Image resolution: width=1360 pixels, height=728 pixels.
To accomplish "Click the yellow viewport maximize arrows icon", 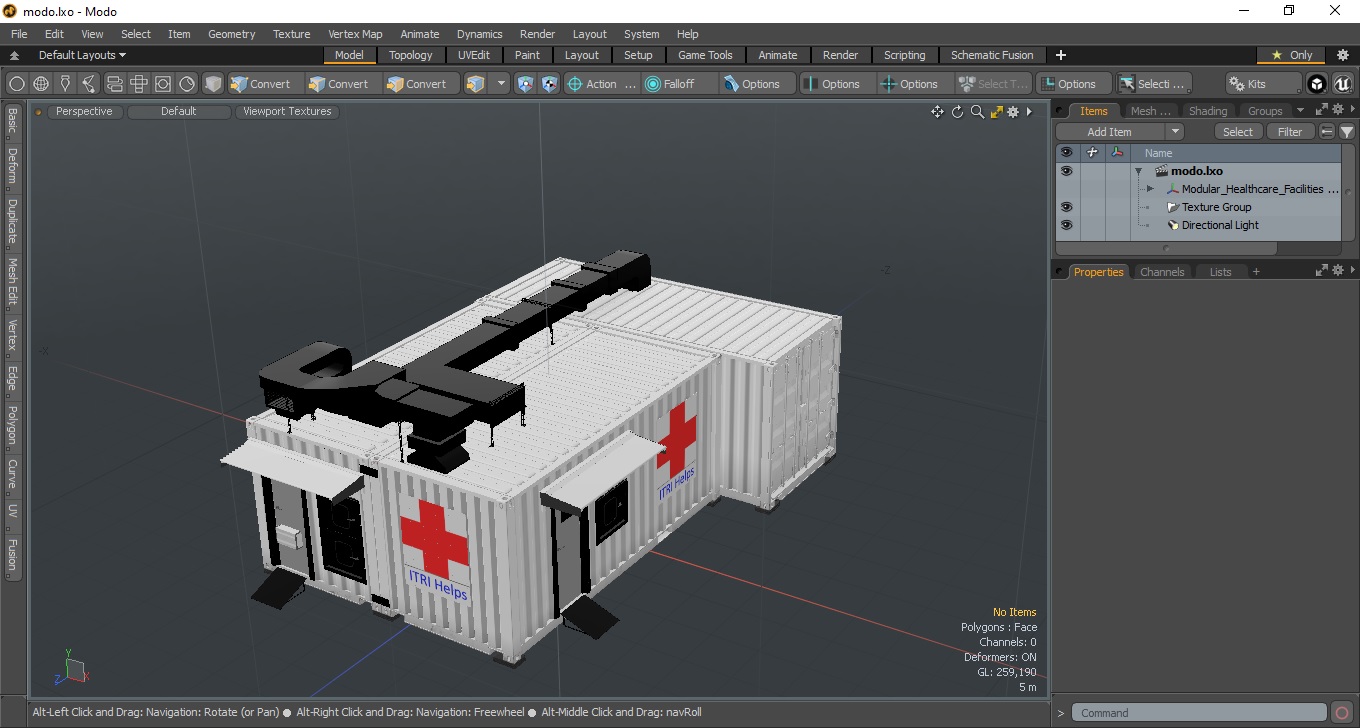I will [x=996, y=112].
